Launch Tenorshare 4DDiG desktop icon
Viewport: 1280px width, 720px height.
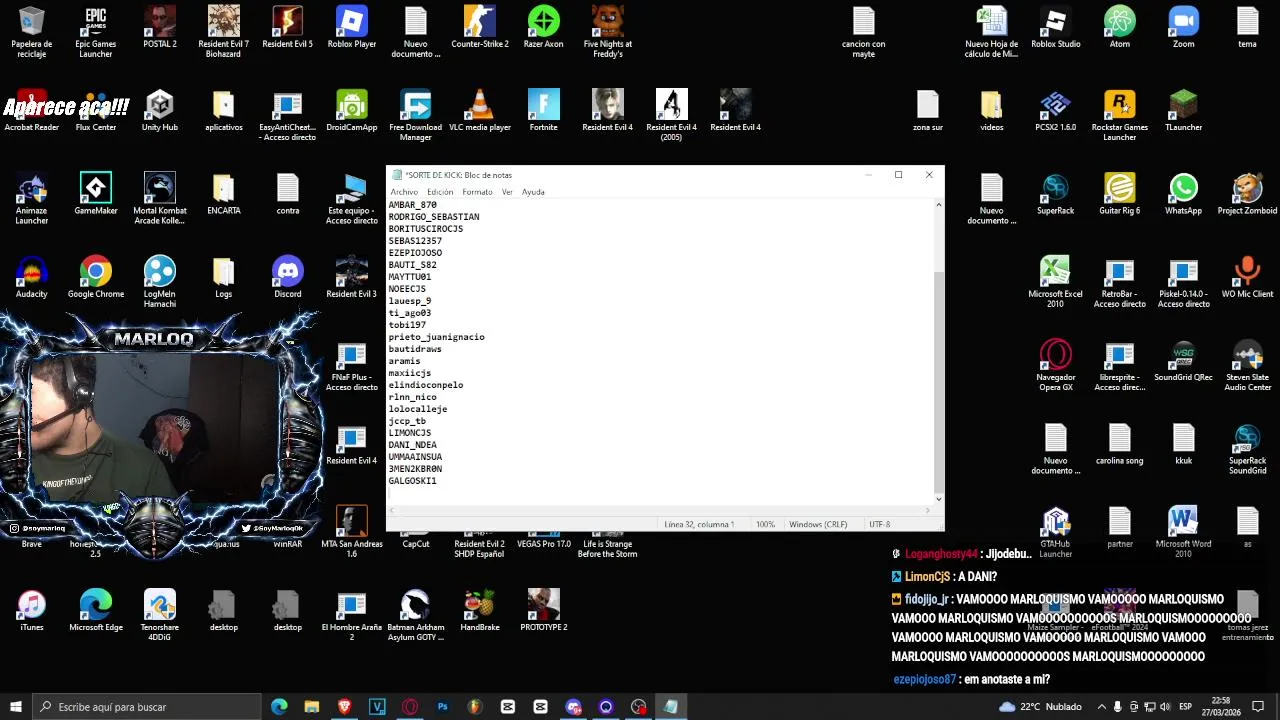[160, 615]
